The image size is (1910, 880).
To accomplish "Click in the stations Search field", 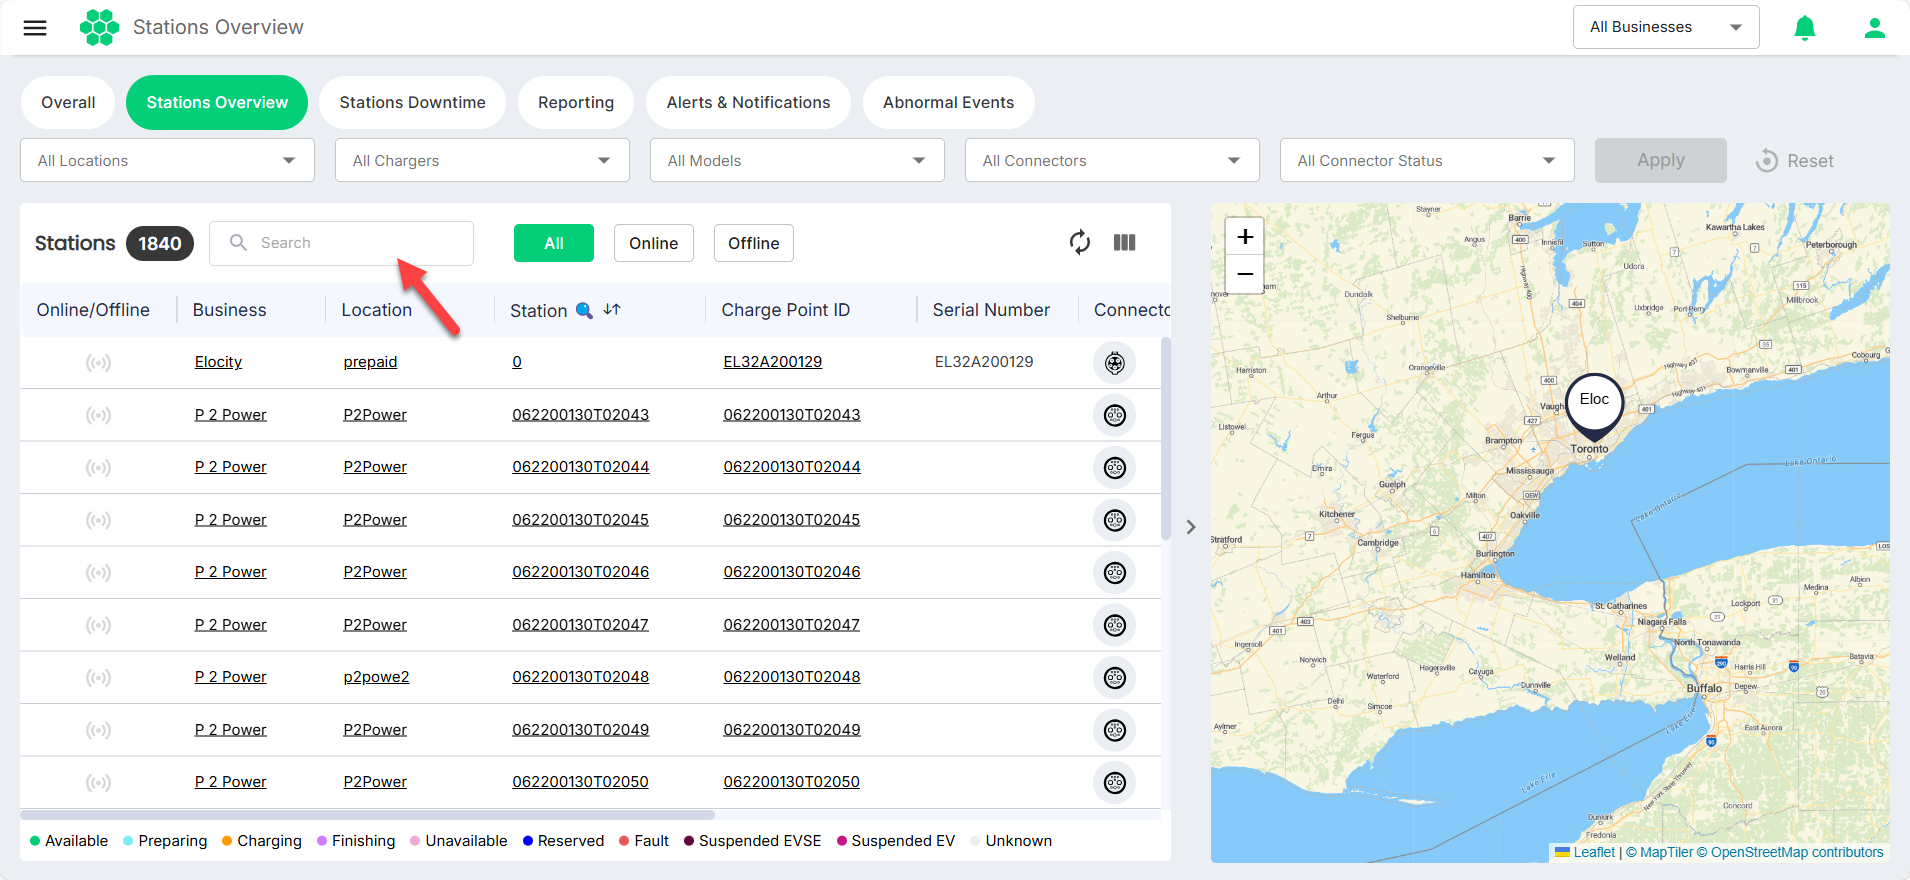I will (x=341, y=243).
